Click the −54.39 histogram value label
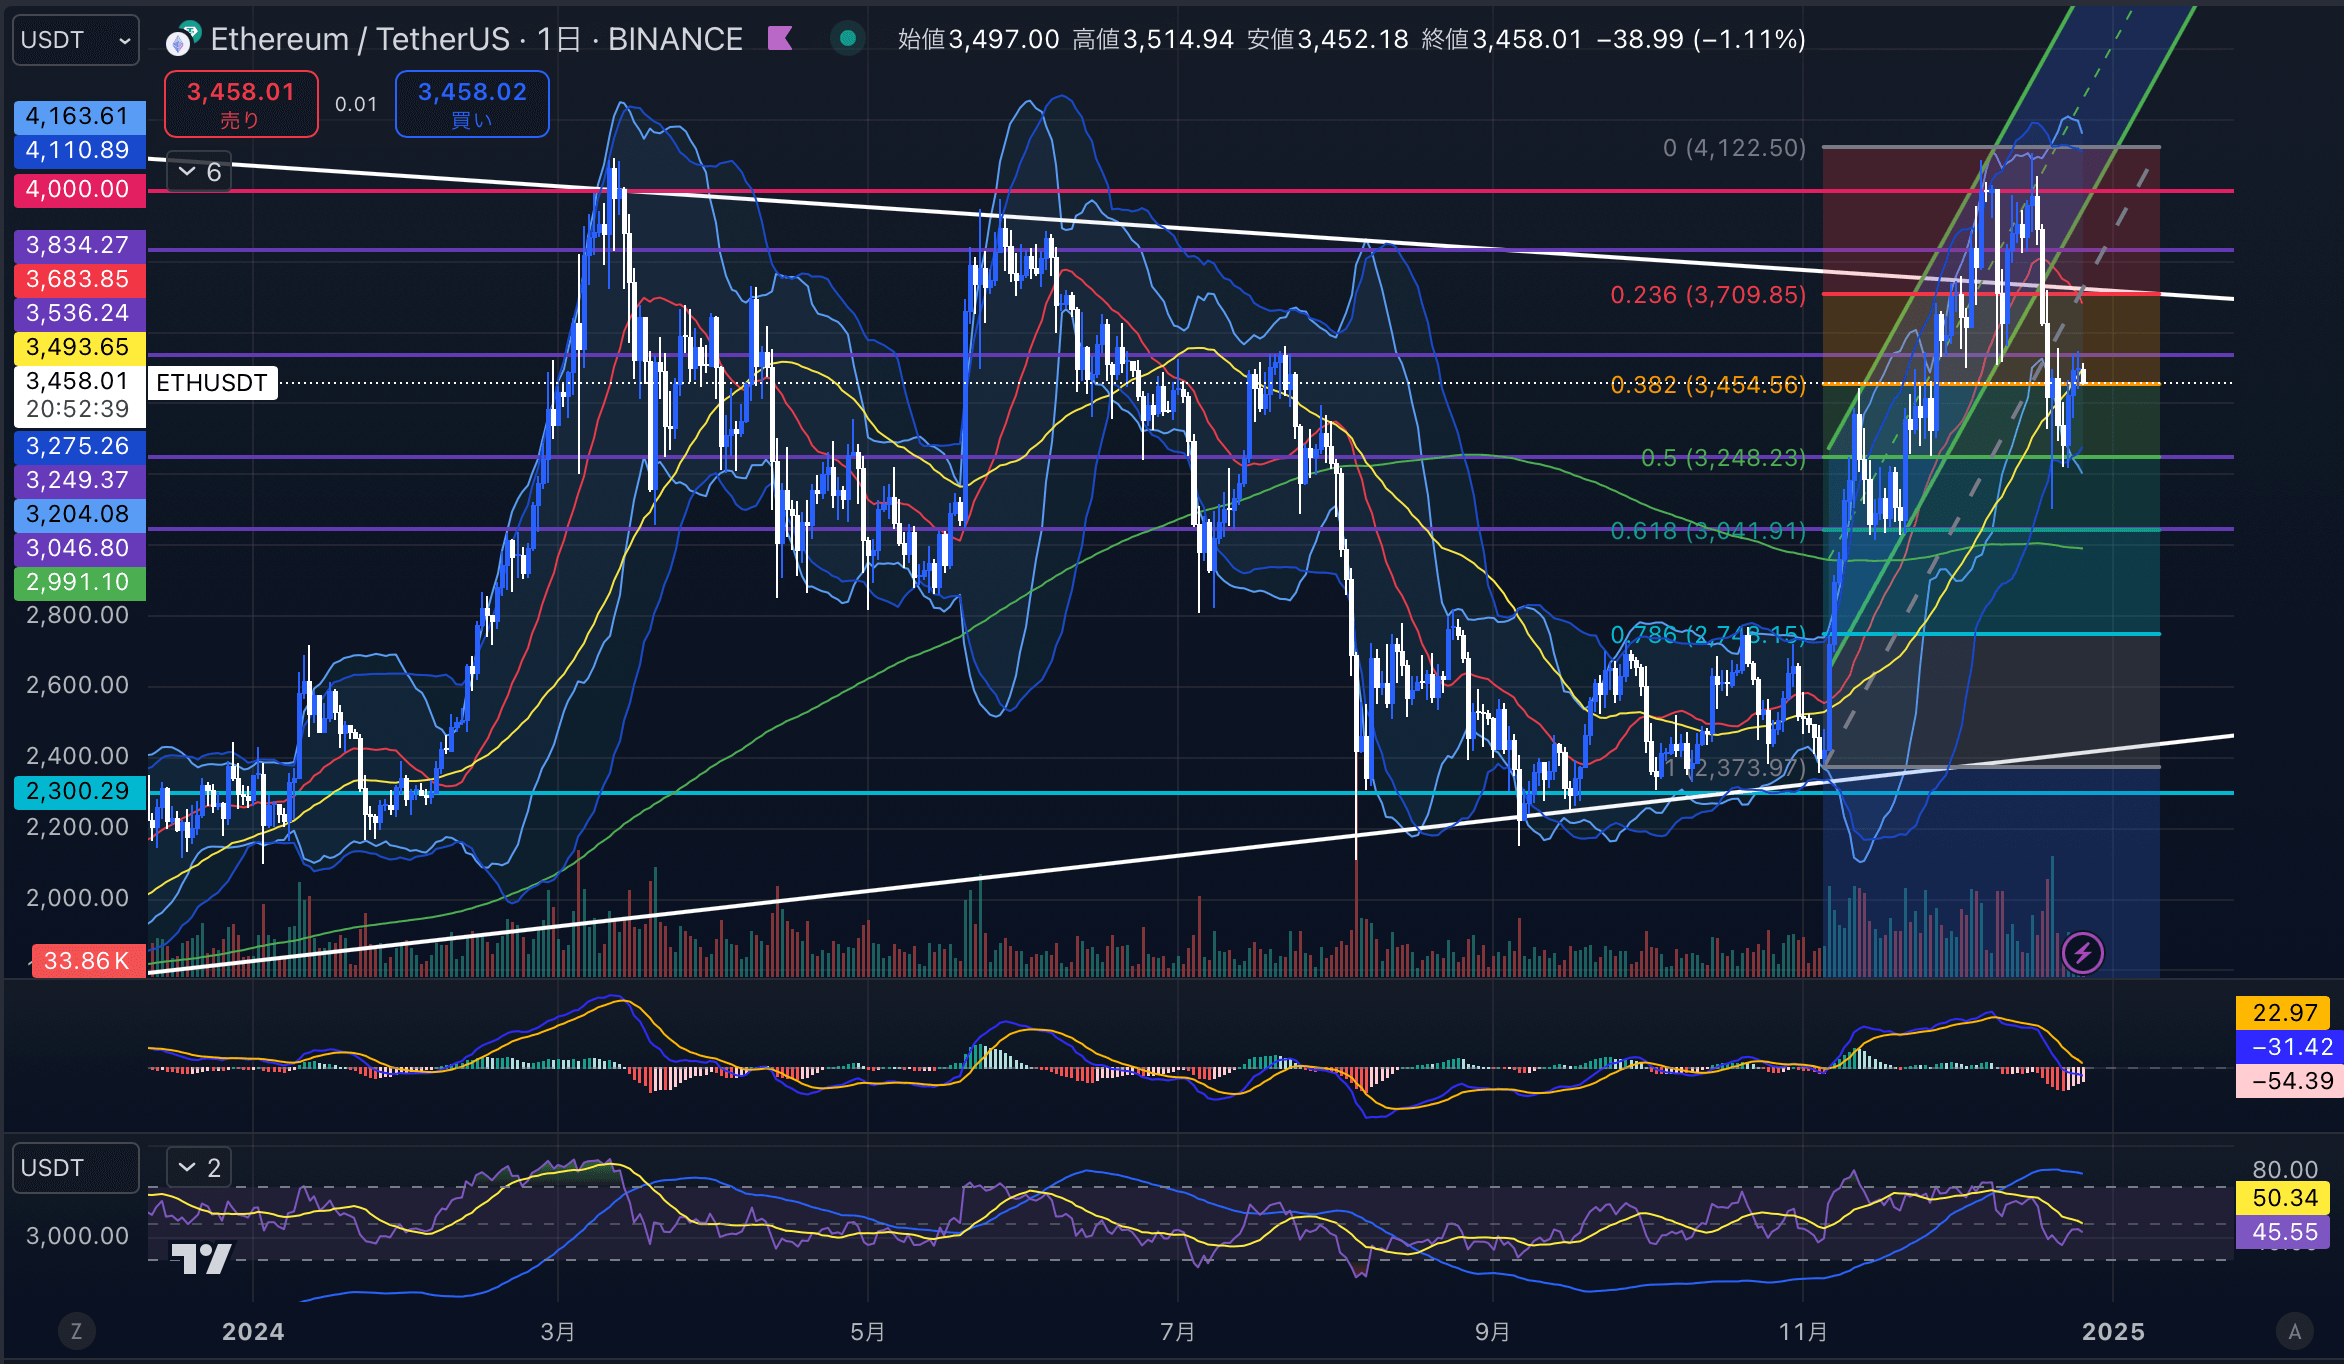 click(x=2288, y=1081)
